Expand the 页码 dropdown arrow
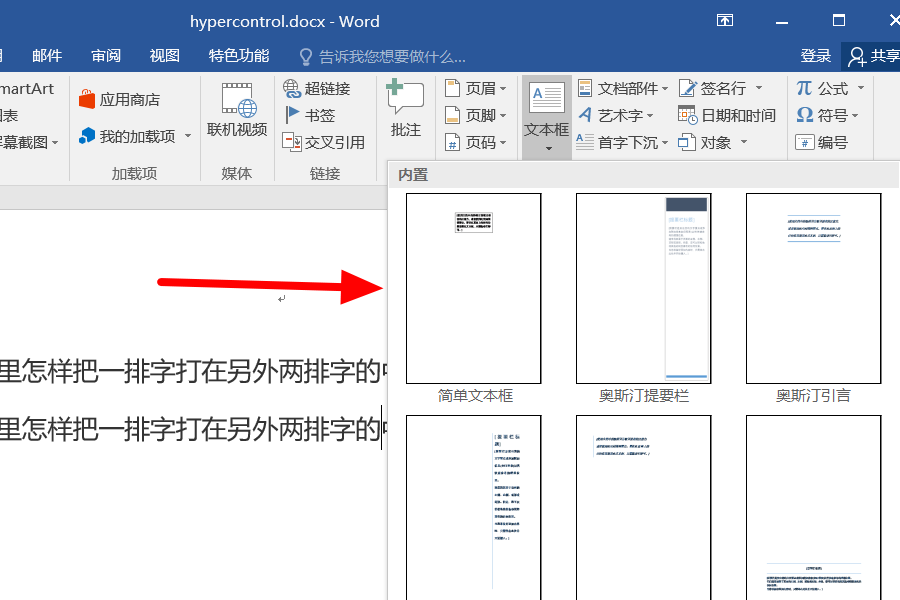900x600 pixels. 503,143
